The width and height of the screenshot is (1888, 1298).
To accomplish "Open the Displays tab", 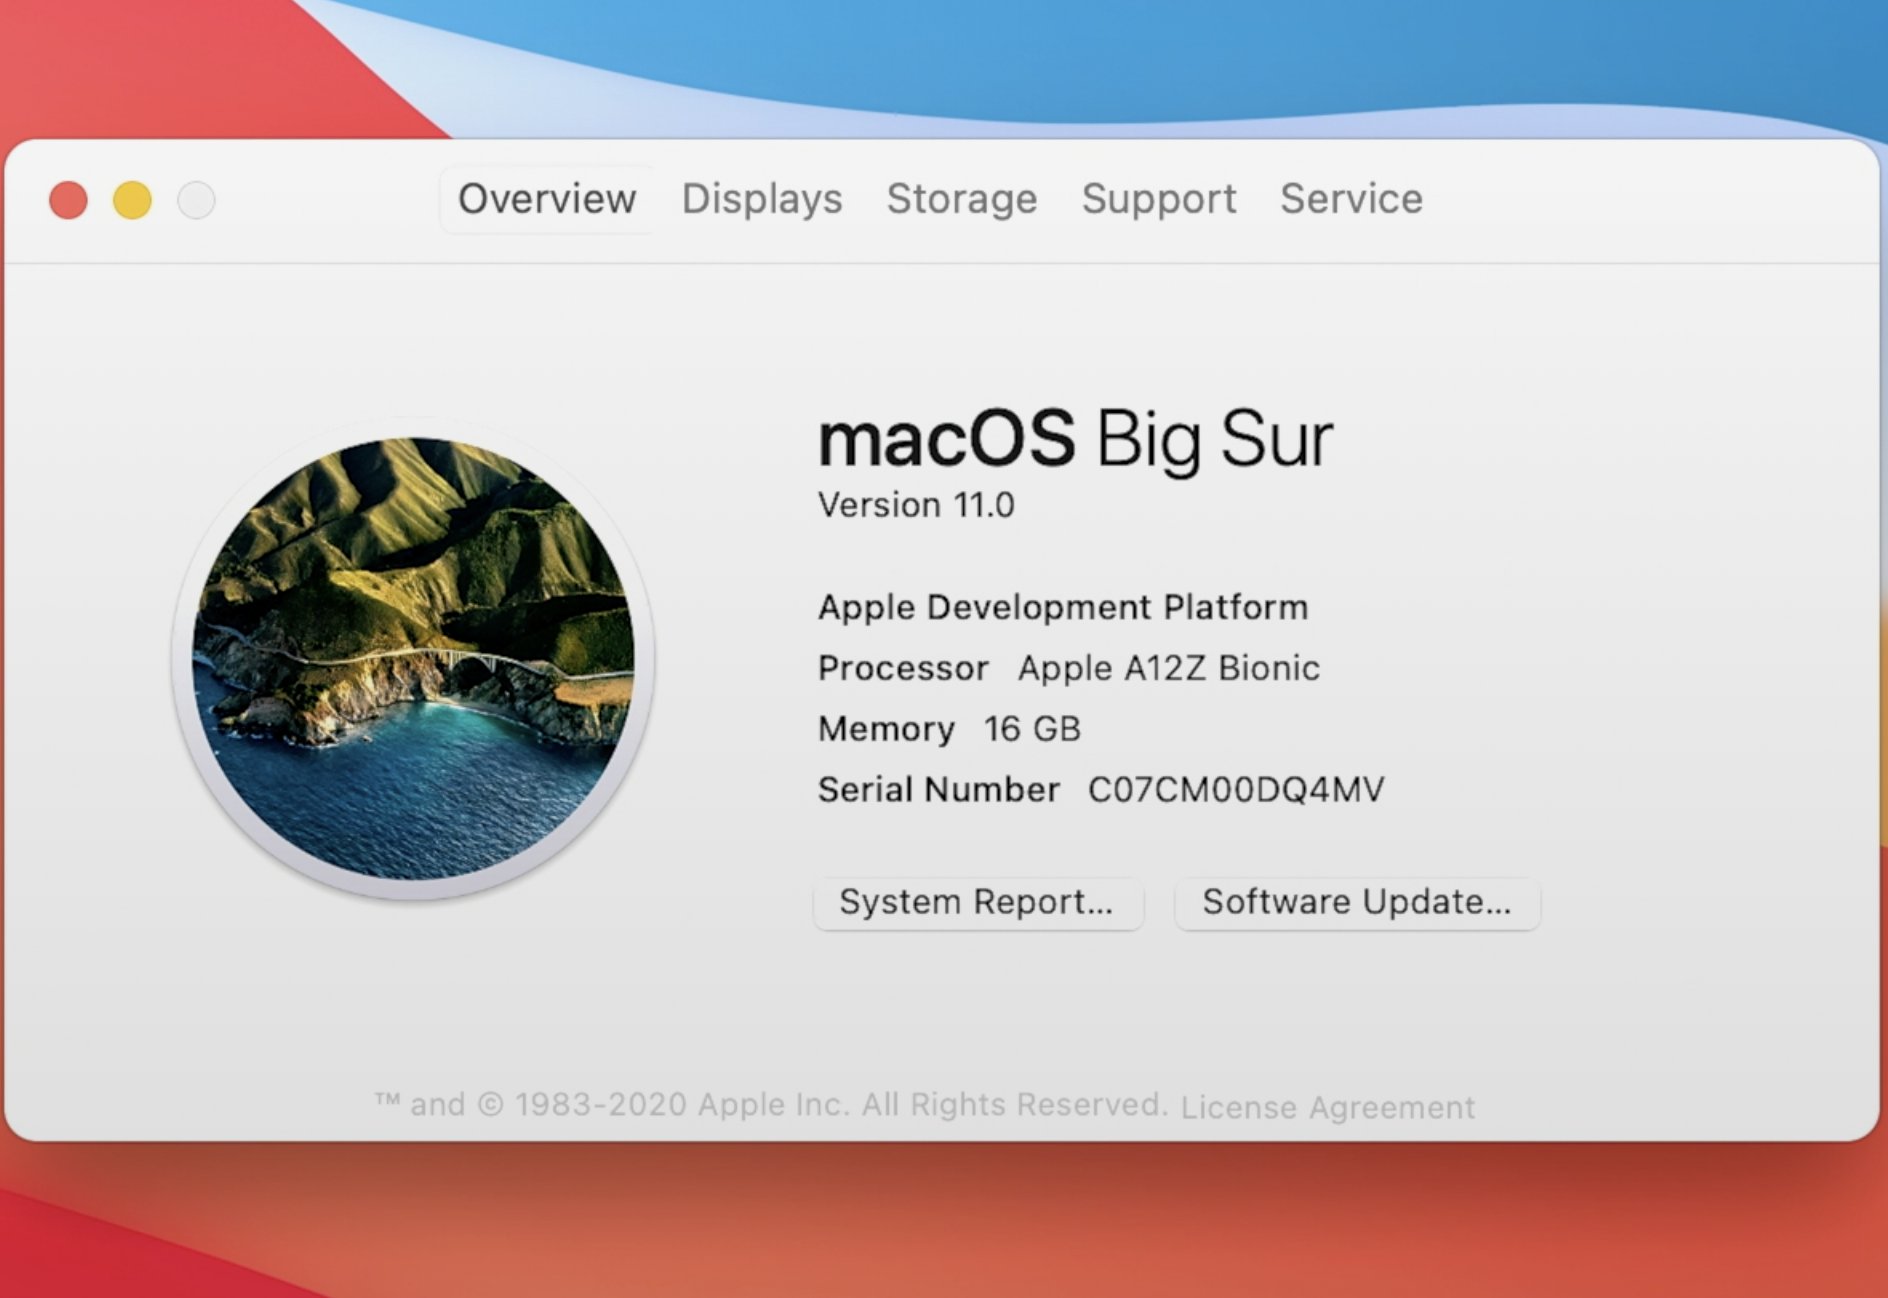I will tap(762, 199).
